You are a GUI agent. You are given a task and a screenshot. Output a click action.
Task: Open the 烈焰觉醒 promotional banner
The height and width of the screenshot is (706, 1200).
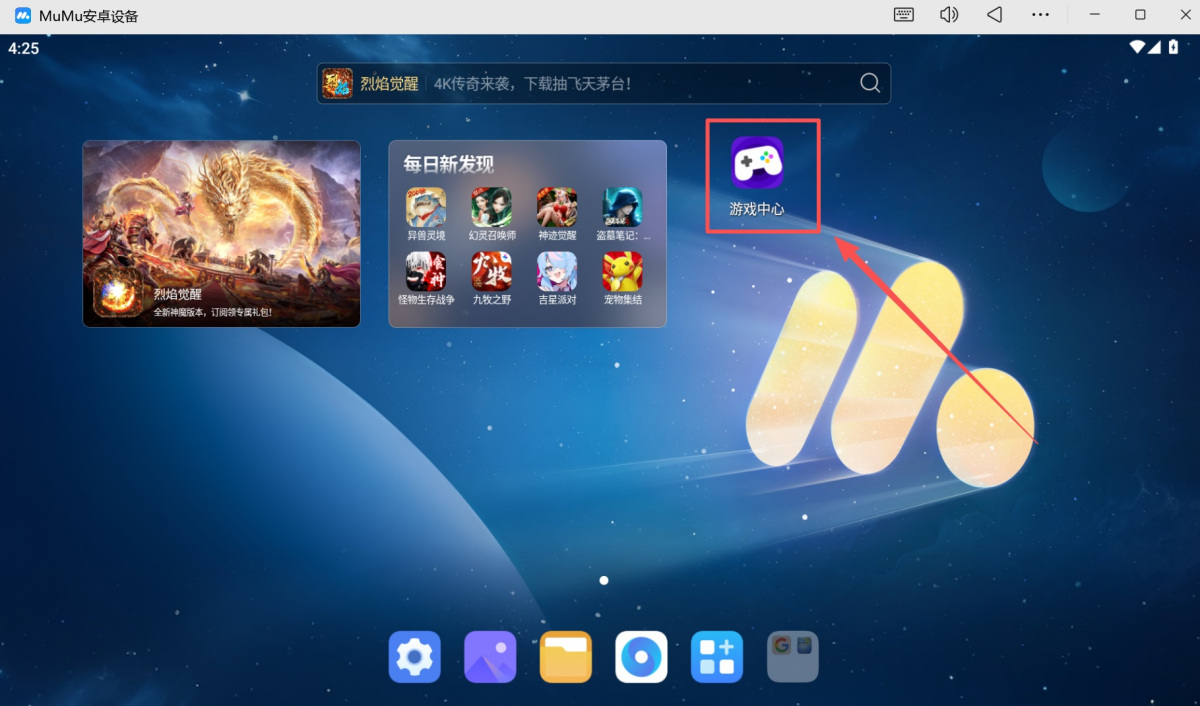point(221,233)
